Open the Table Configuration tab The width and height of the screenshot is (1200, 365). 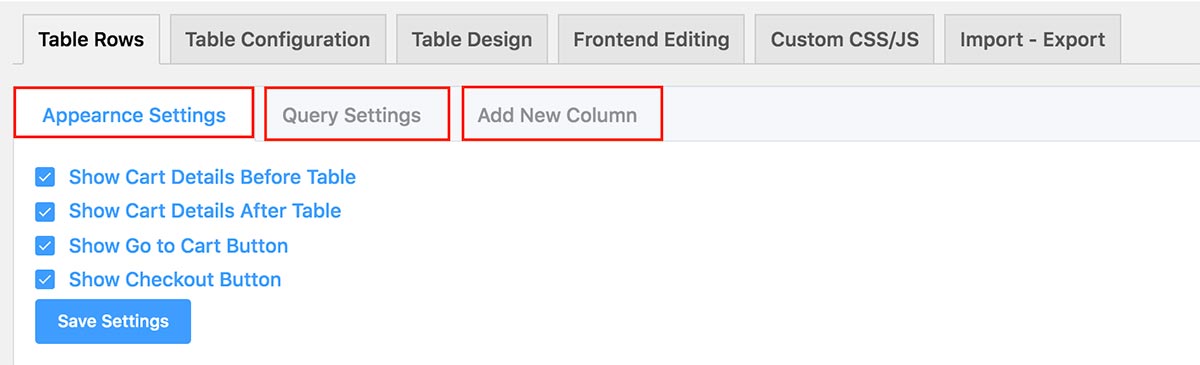point(278,40)
